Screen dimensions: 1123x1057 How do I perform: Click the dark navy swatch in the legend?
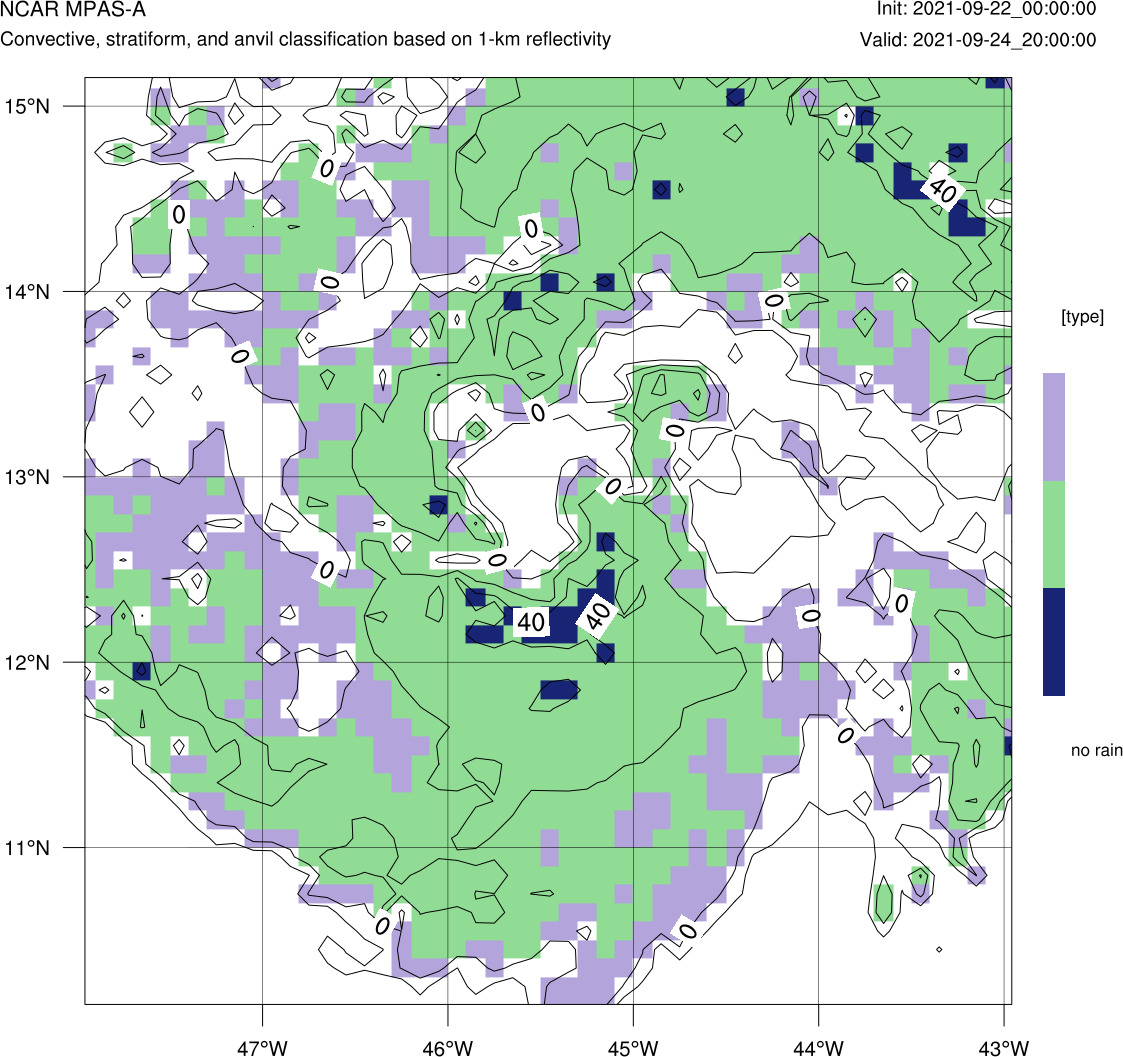(1054, 642)
